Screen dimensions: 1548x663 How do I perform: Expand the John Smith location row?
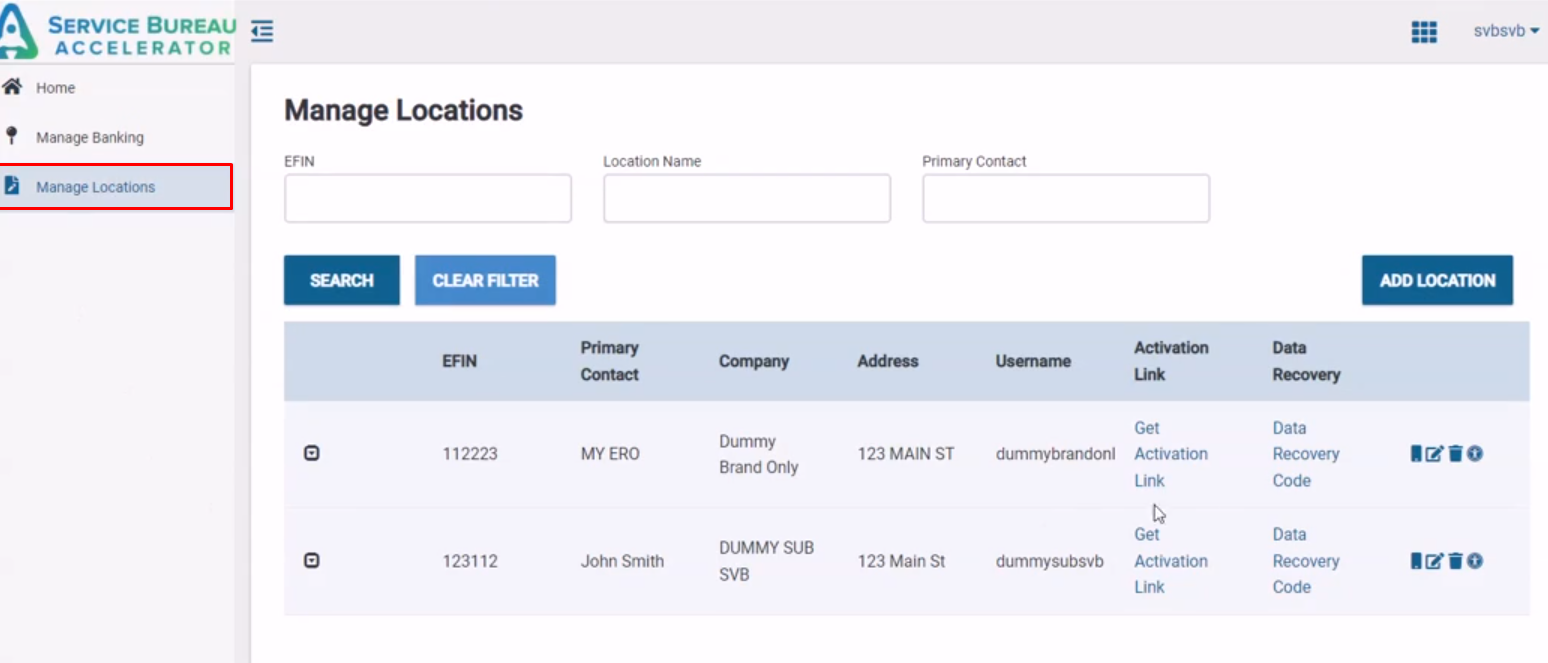point(312,561)
